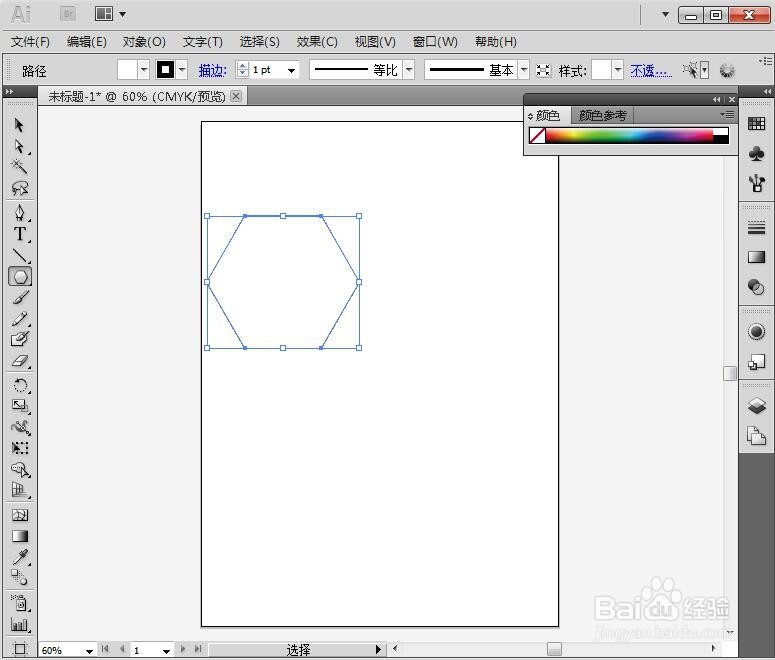Select the Pencil tool
This screenshot has width=775, height=660.
click(x=20, y=318)
